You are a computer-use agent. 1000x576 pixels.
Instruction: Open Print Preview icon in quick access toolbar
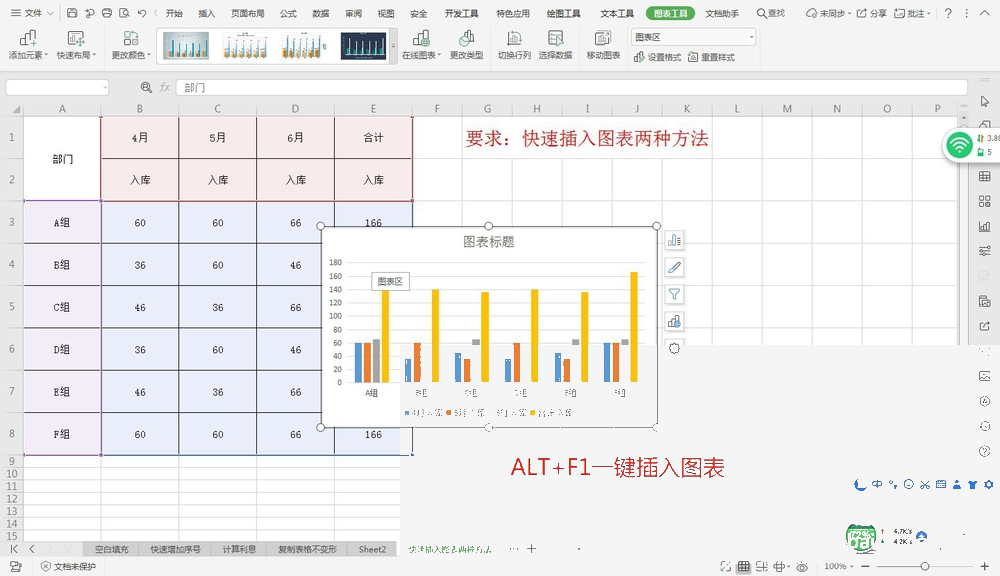124,13
